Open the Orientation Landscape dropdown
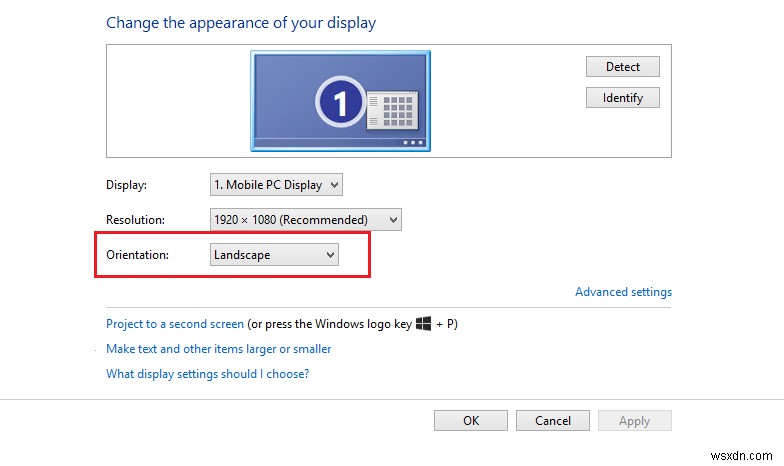The width and height of the screenshot is (784, 466). [274, 255]
